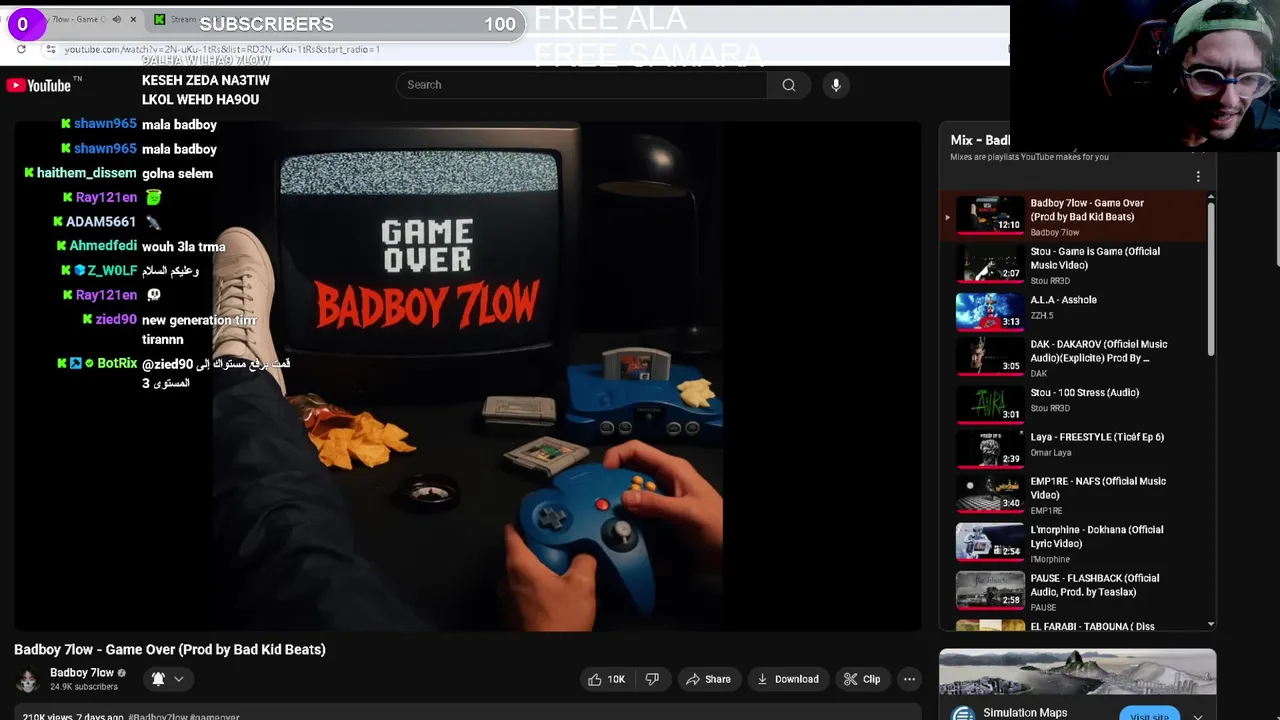Select the youtube.com URL address bar

click(222, 49)
